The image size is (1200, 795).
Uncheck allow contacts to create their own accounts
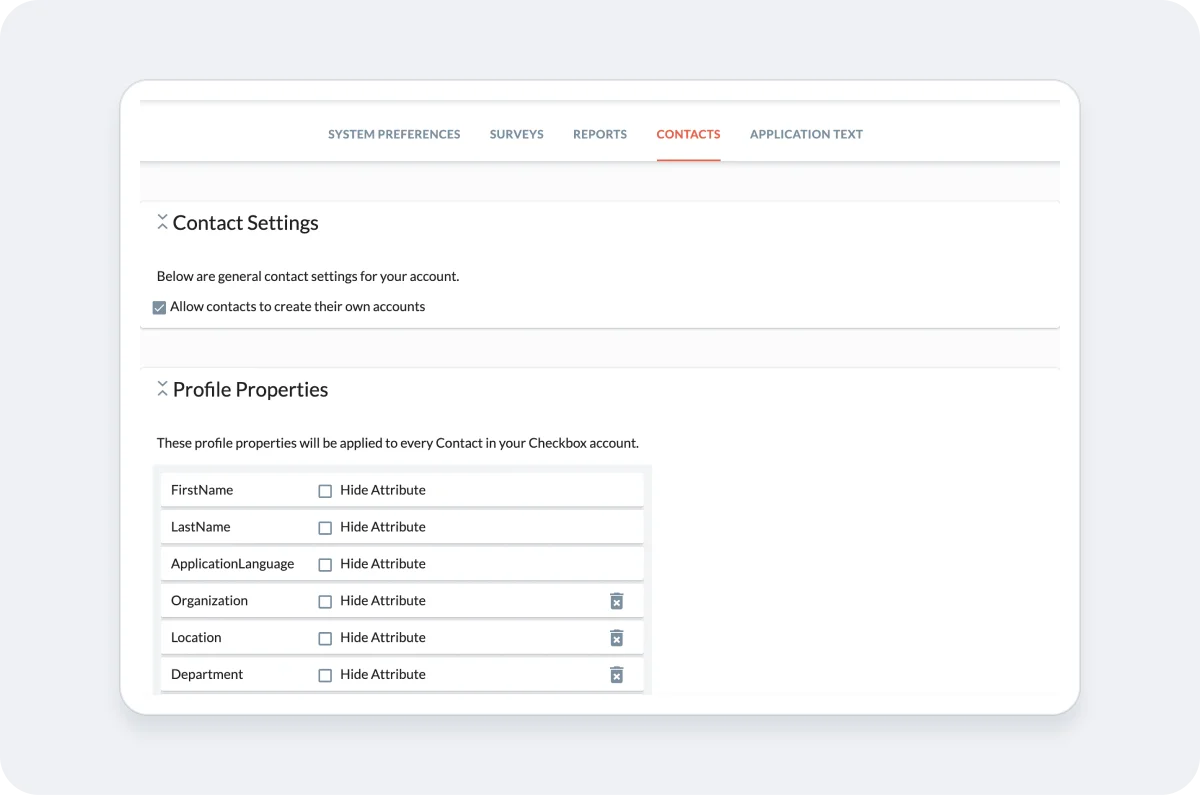(x=159, y=307)
